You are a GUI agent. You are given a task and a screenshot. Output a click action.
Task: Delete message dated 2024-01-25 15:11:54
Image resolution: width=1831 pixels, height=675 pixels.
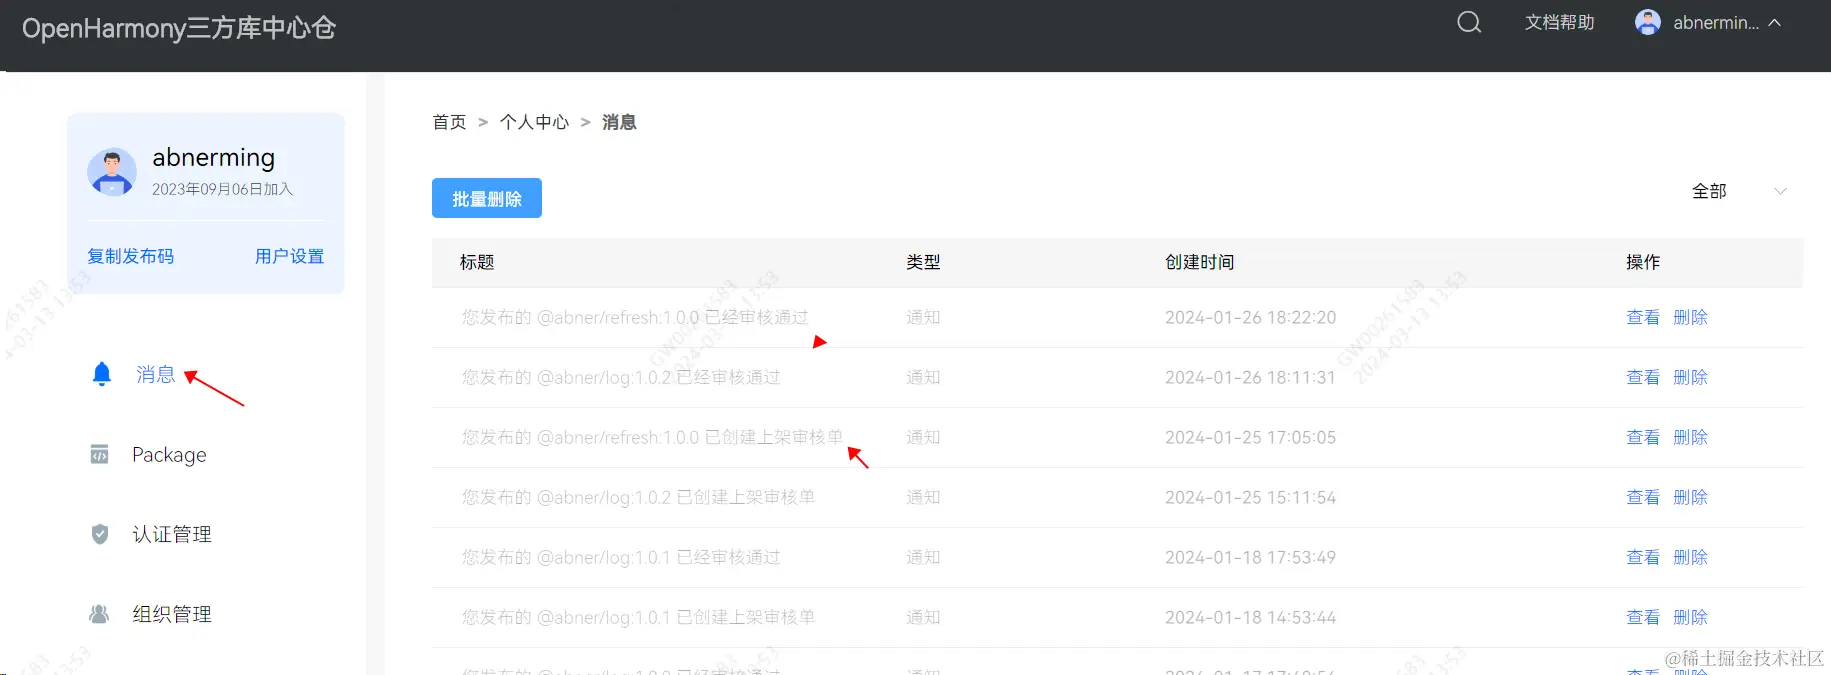[1691, 497]
